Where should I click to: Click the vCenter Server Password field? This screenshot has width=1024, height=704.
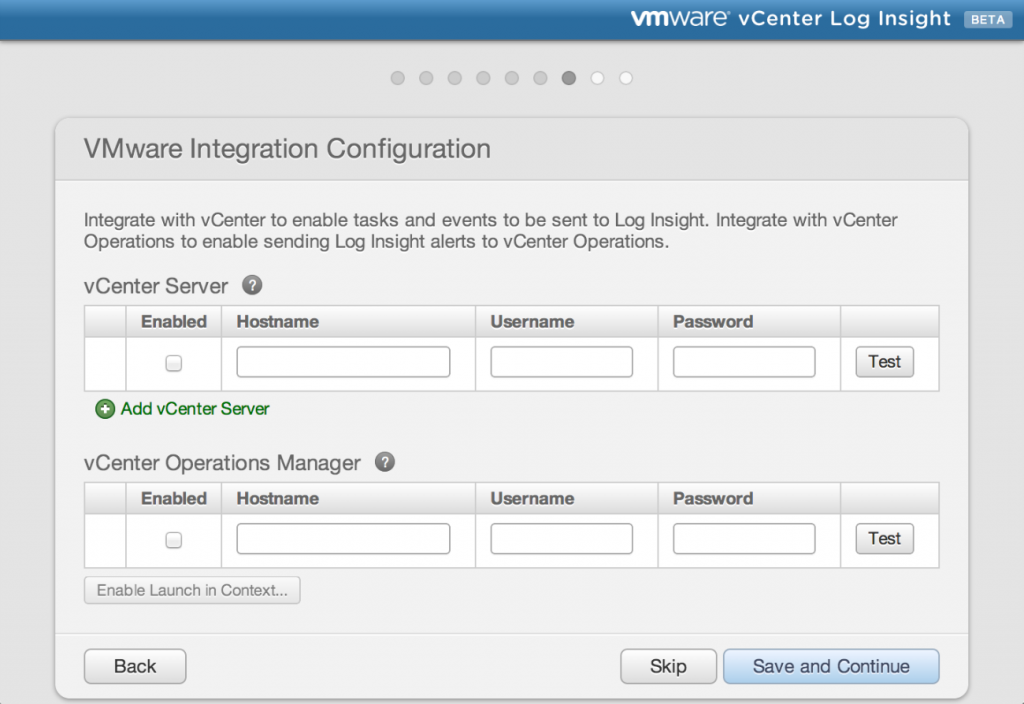[744, 362]
